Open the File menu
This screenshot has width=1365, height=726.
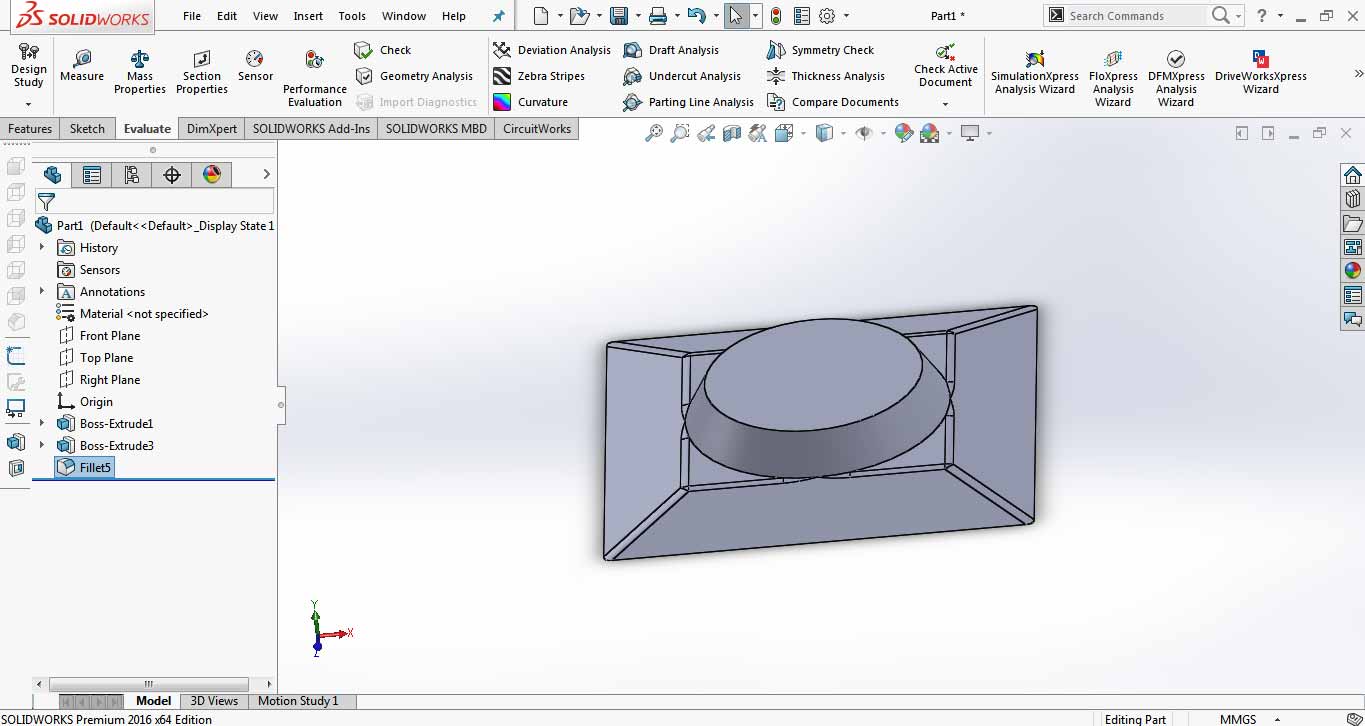[x=192, y=16]
